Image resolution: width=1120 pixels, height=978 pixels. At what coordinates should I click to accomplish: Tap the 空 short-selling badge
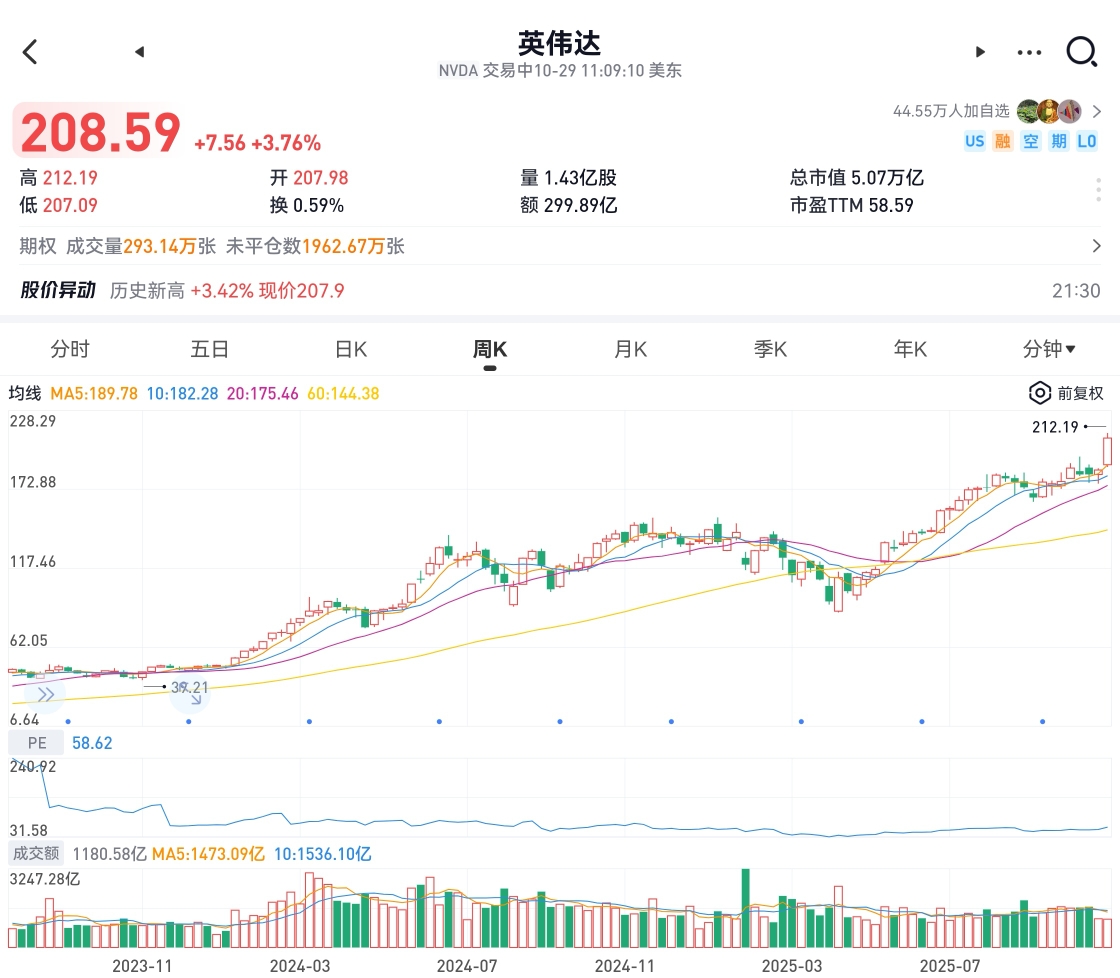tap(1031, 141)
